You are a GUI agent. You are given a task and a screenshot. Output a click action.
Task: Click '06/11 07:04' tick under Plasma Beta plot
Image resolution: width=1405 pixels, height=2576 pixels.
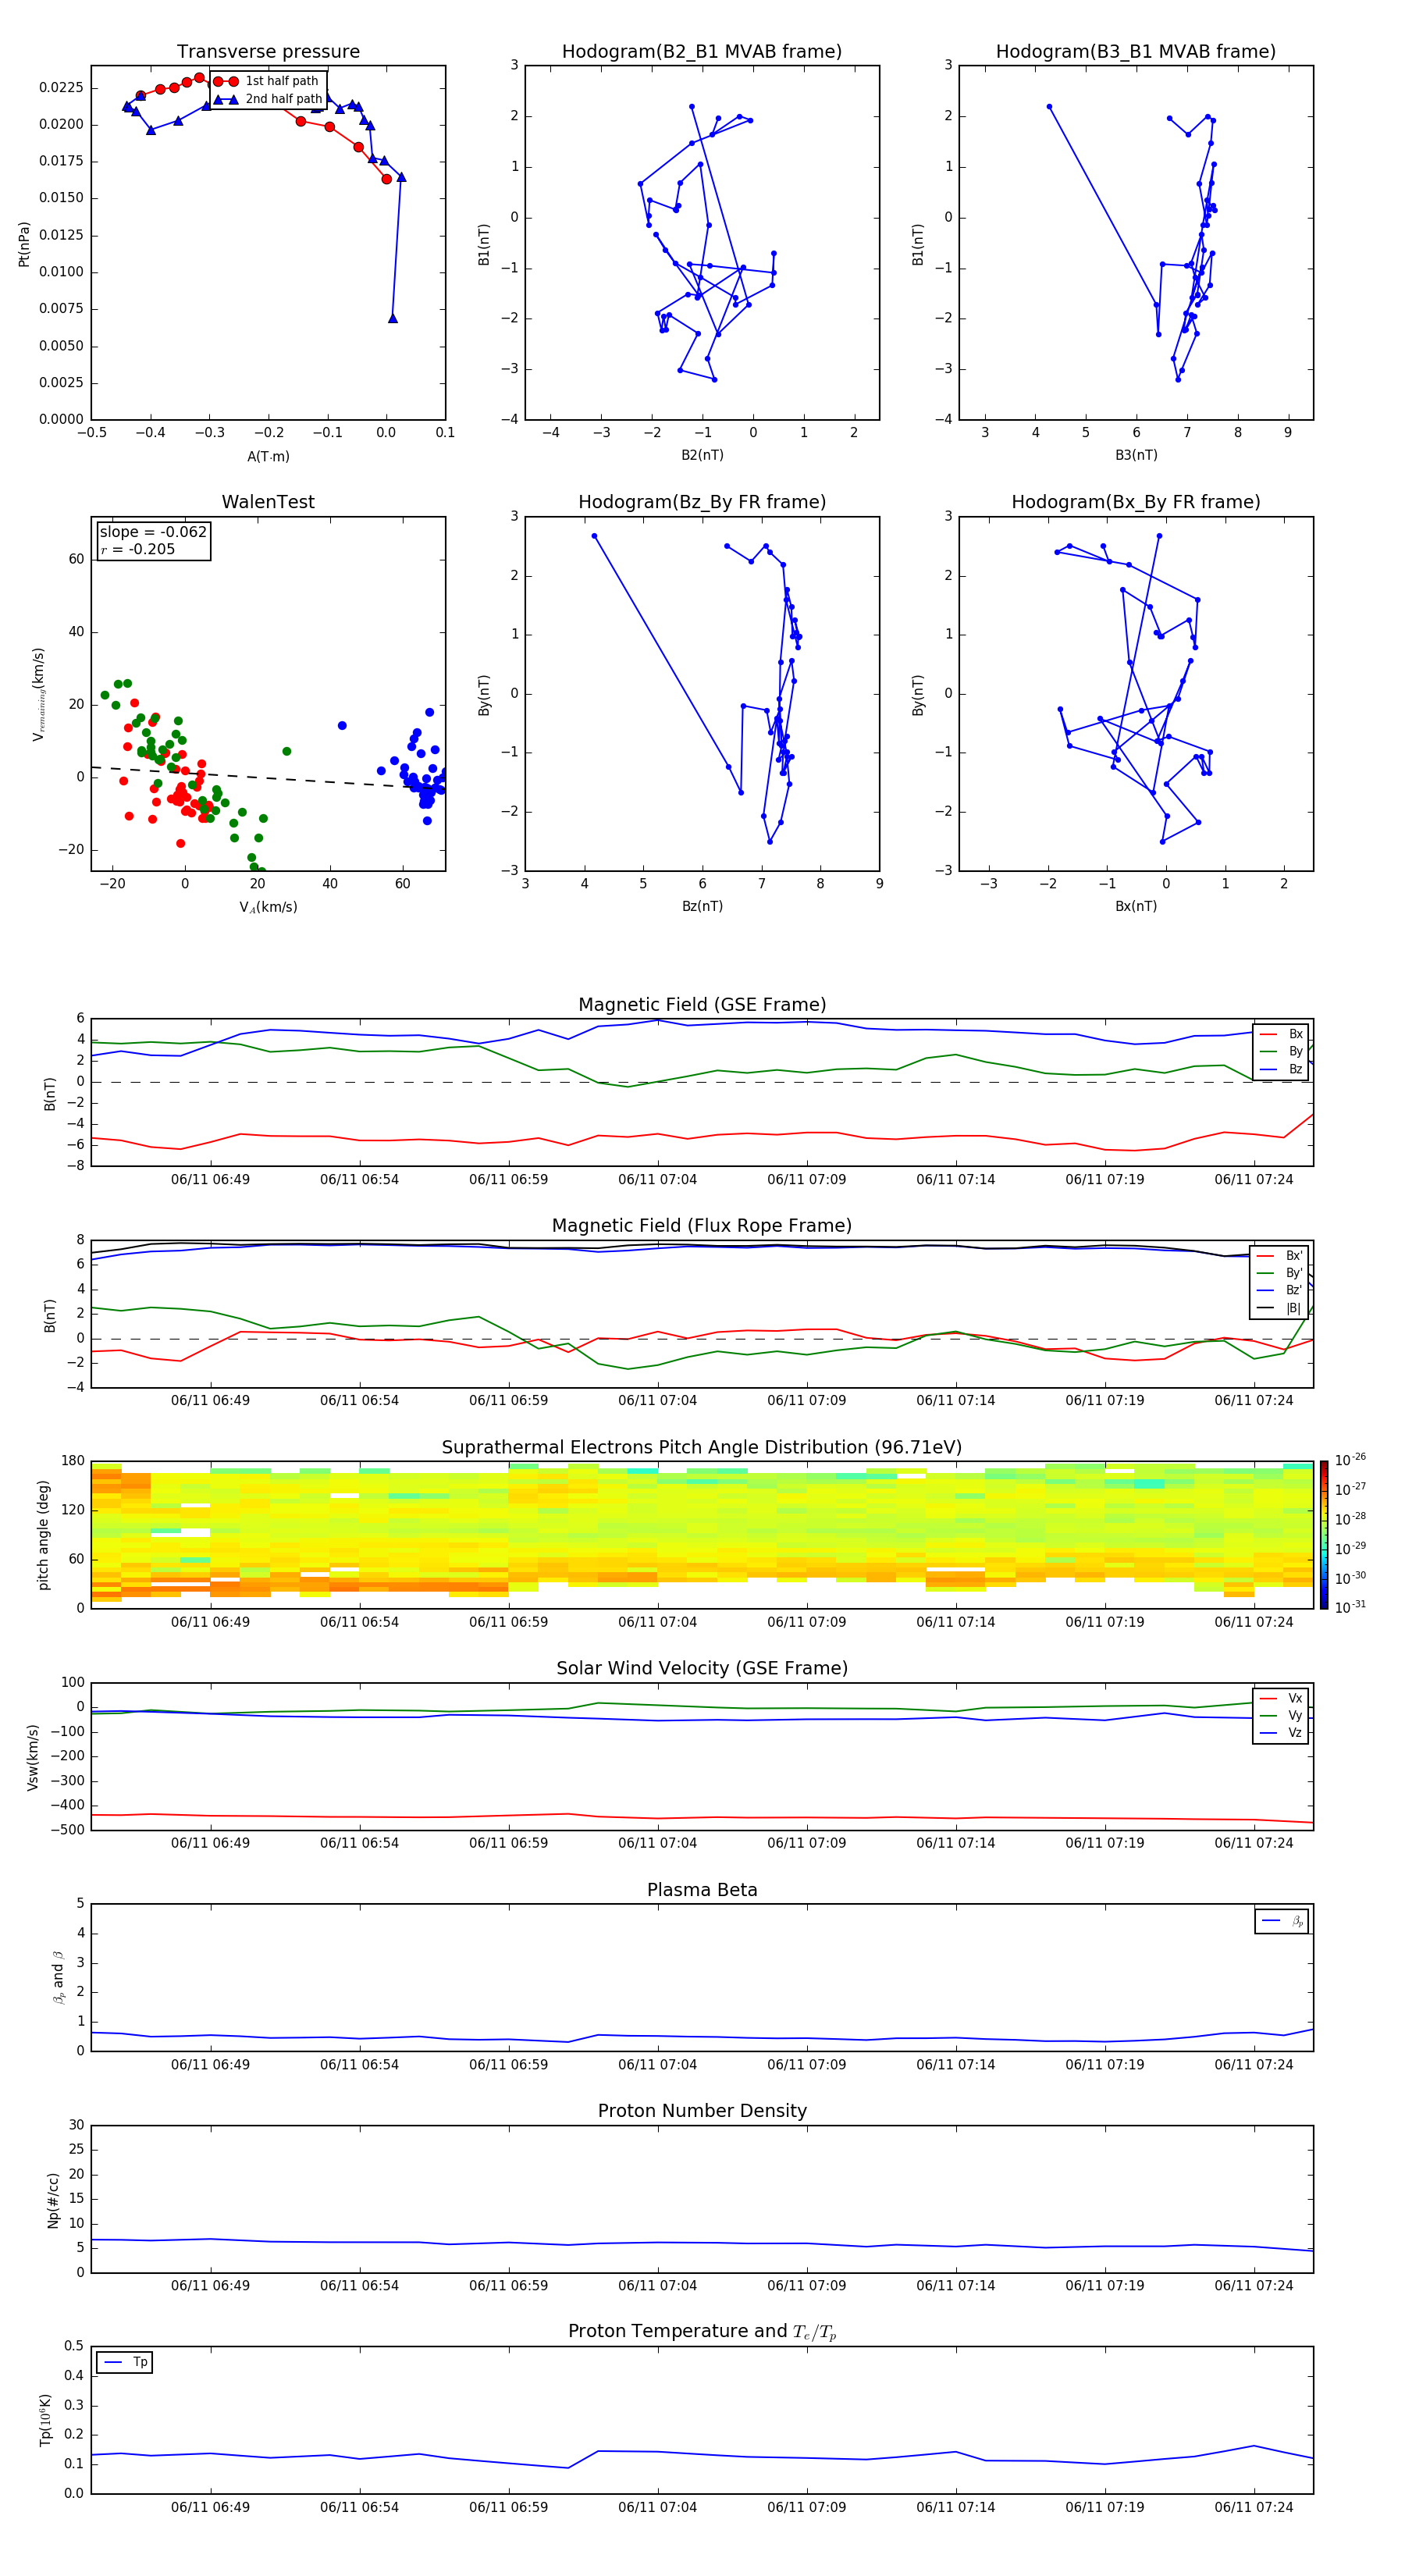pyautogui.click(x=657, y=2064)
